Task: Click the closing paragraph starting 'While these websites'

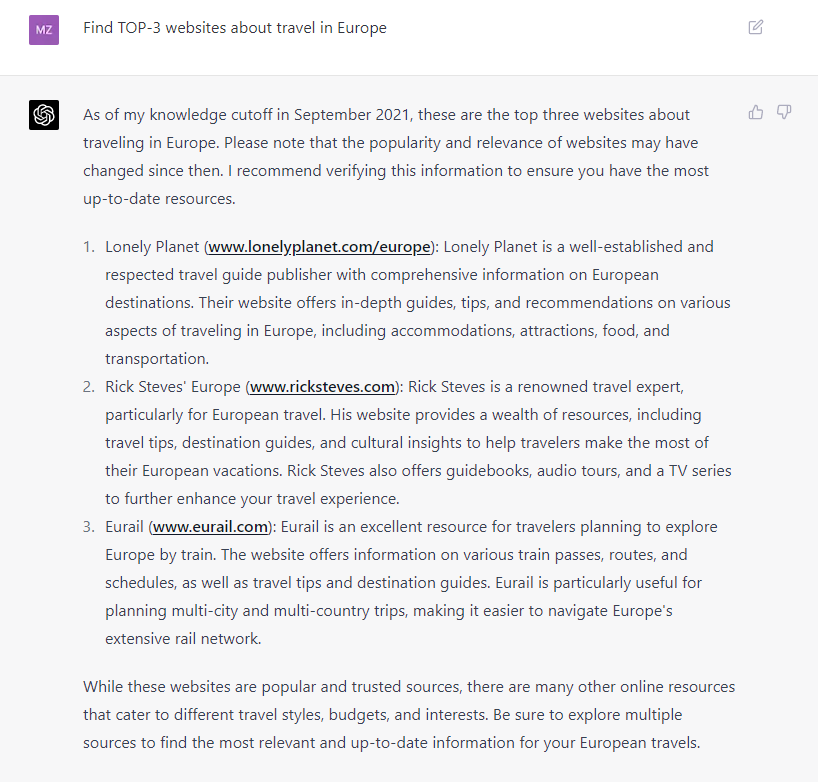Action: click(x=409, y=715)
